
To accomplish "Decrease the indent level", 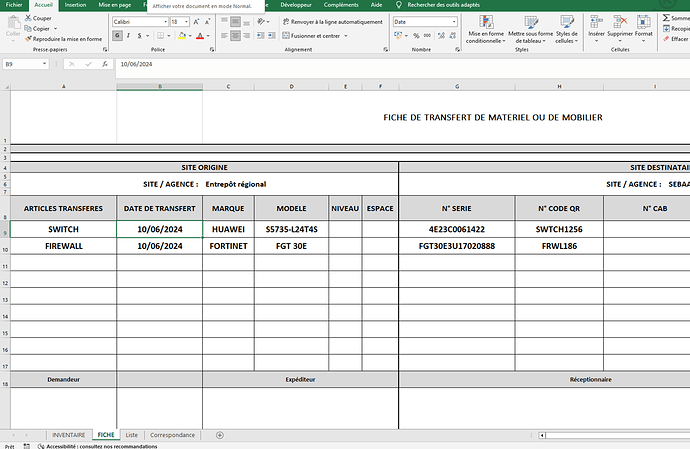I will point(261,36).
